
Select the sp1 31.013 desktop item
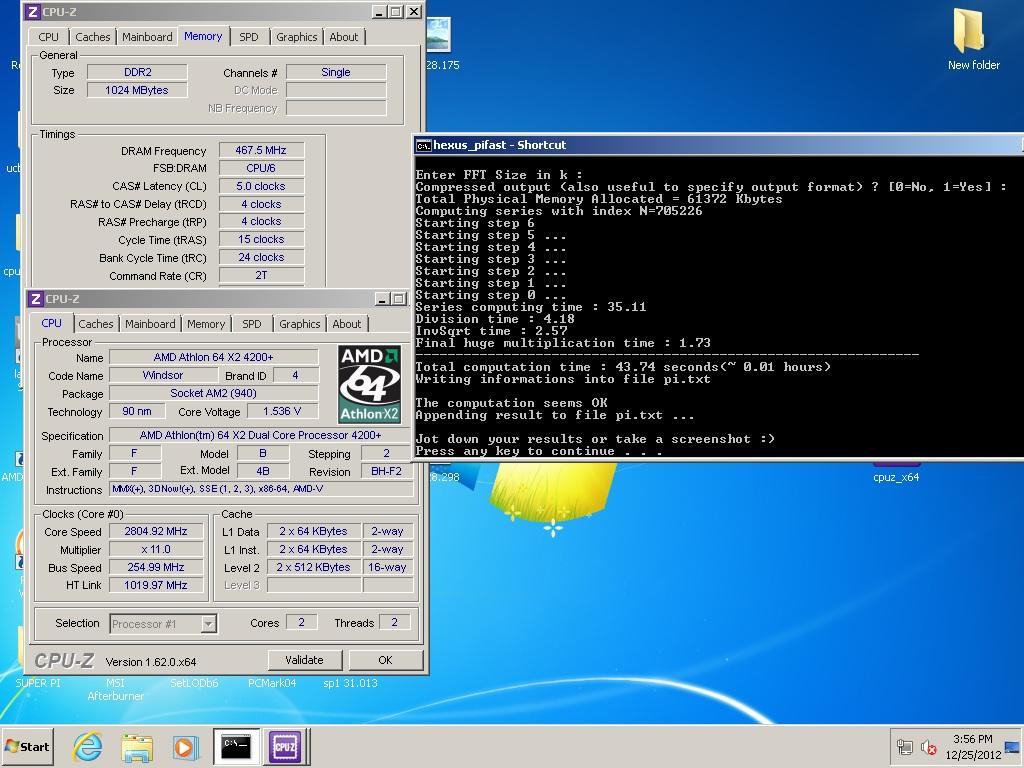tap(350, 683)
